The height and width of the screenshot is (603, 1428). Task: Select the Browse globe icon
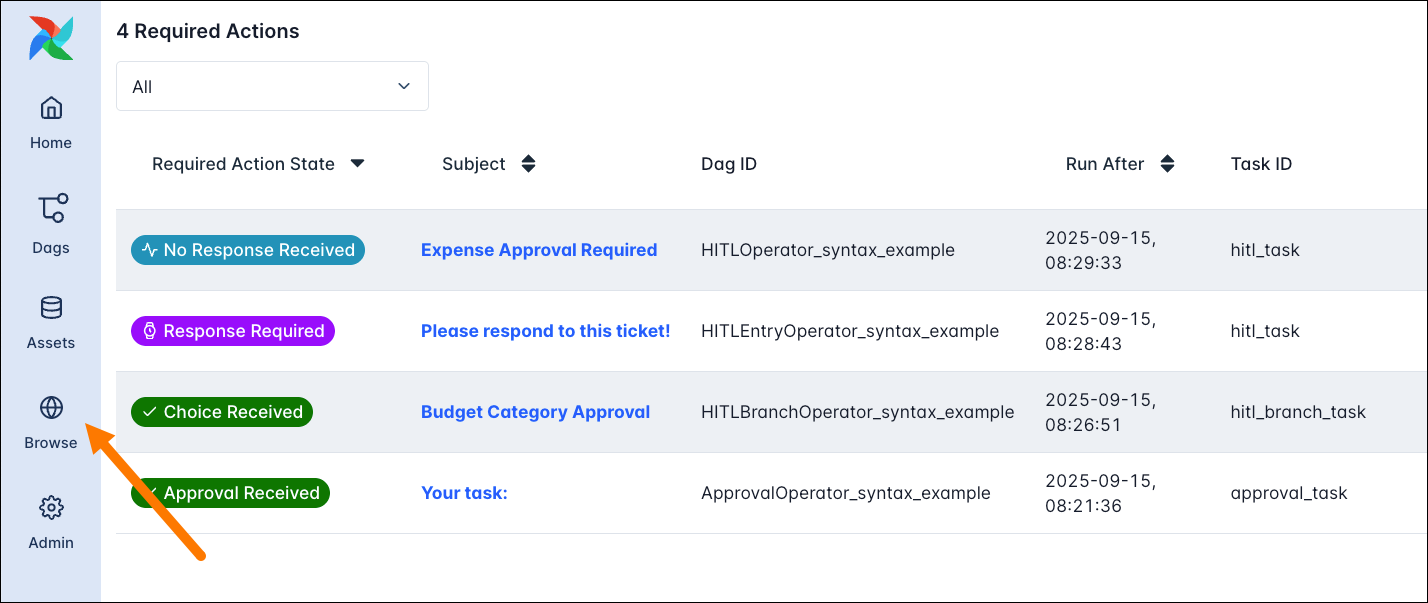[50, 407]
